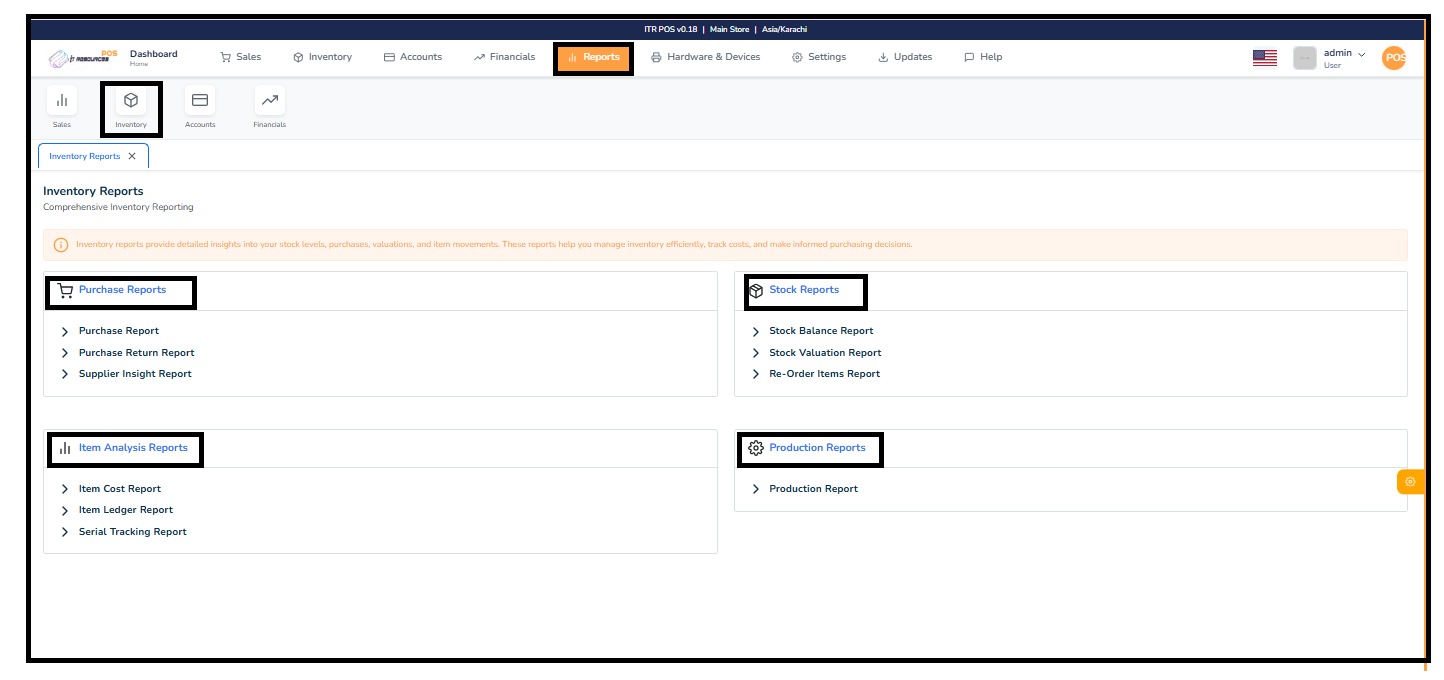Click the box icon next to Stock Reports
The height and width of the screenshot is (680, 1444).
(x=757, y=289)
